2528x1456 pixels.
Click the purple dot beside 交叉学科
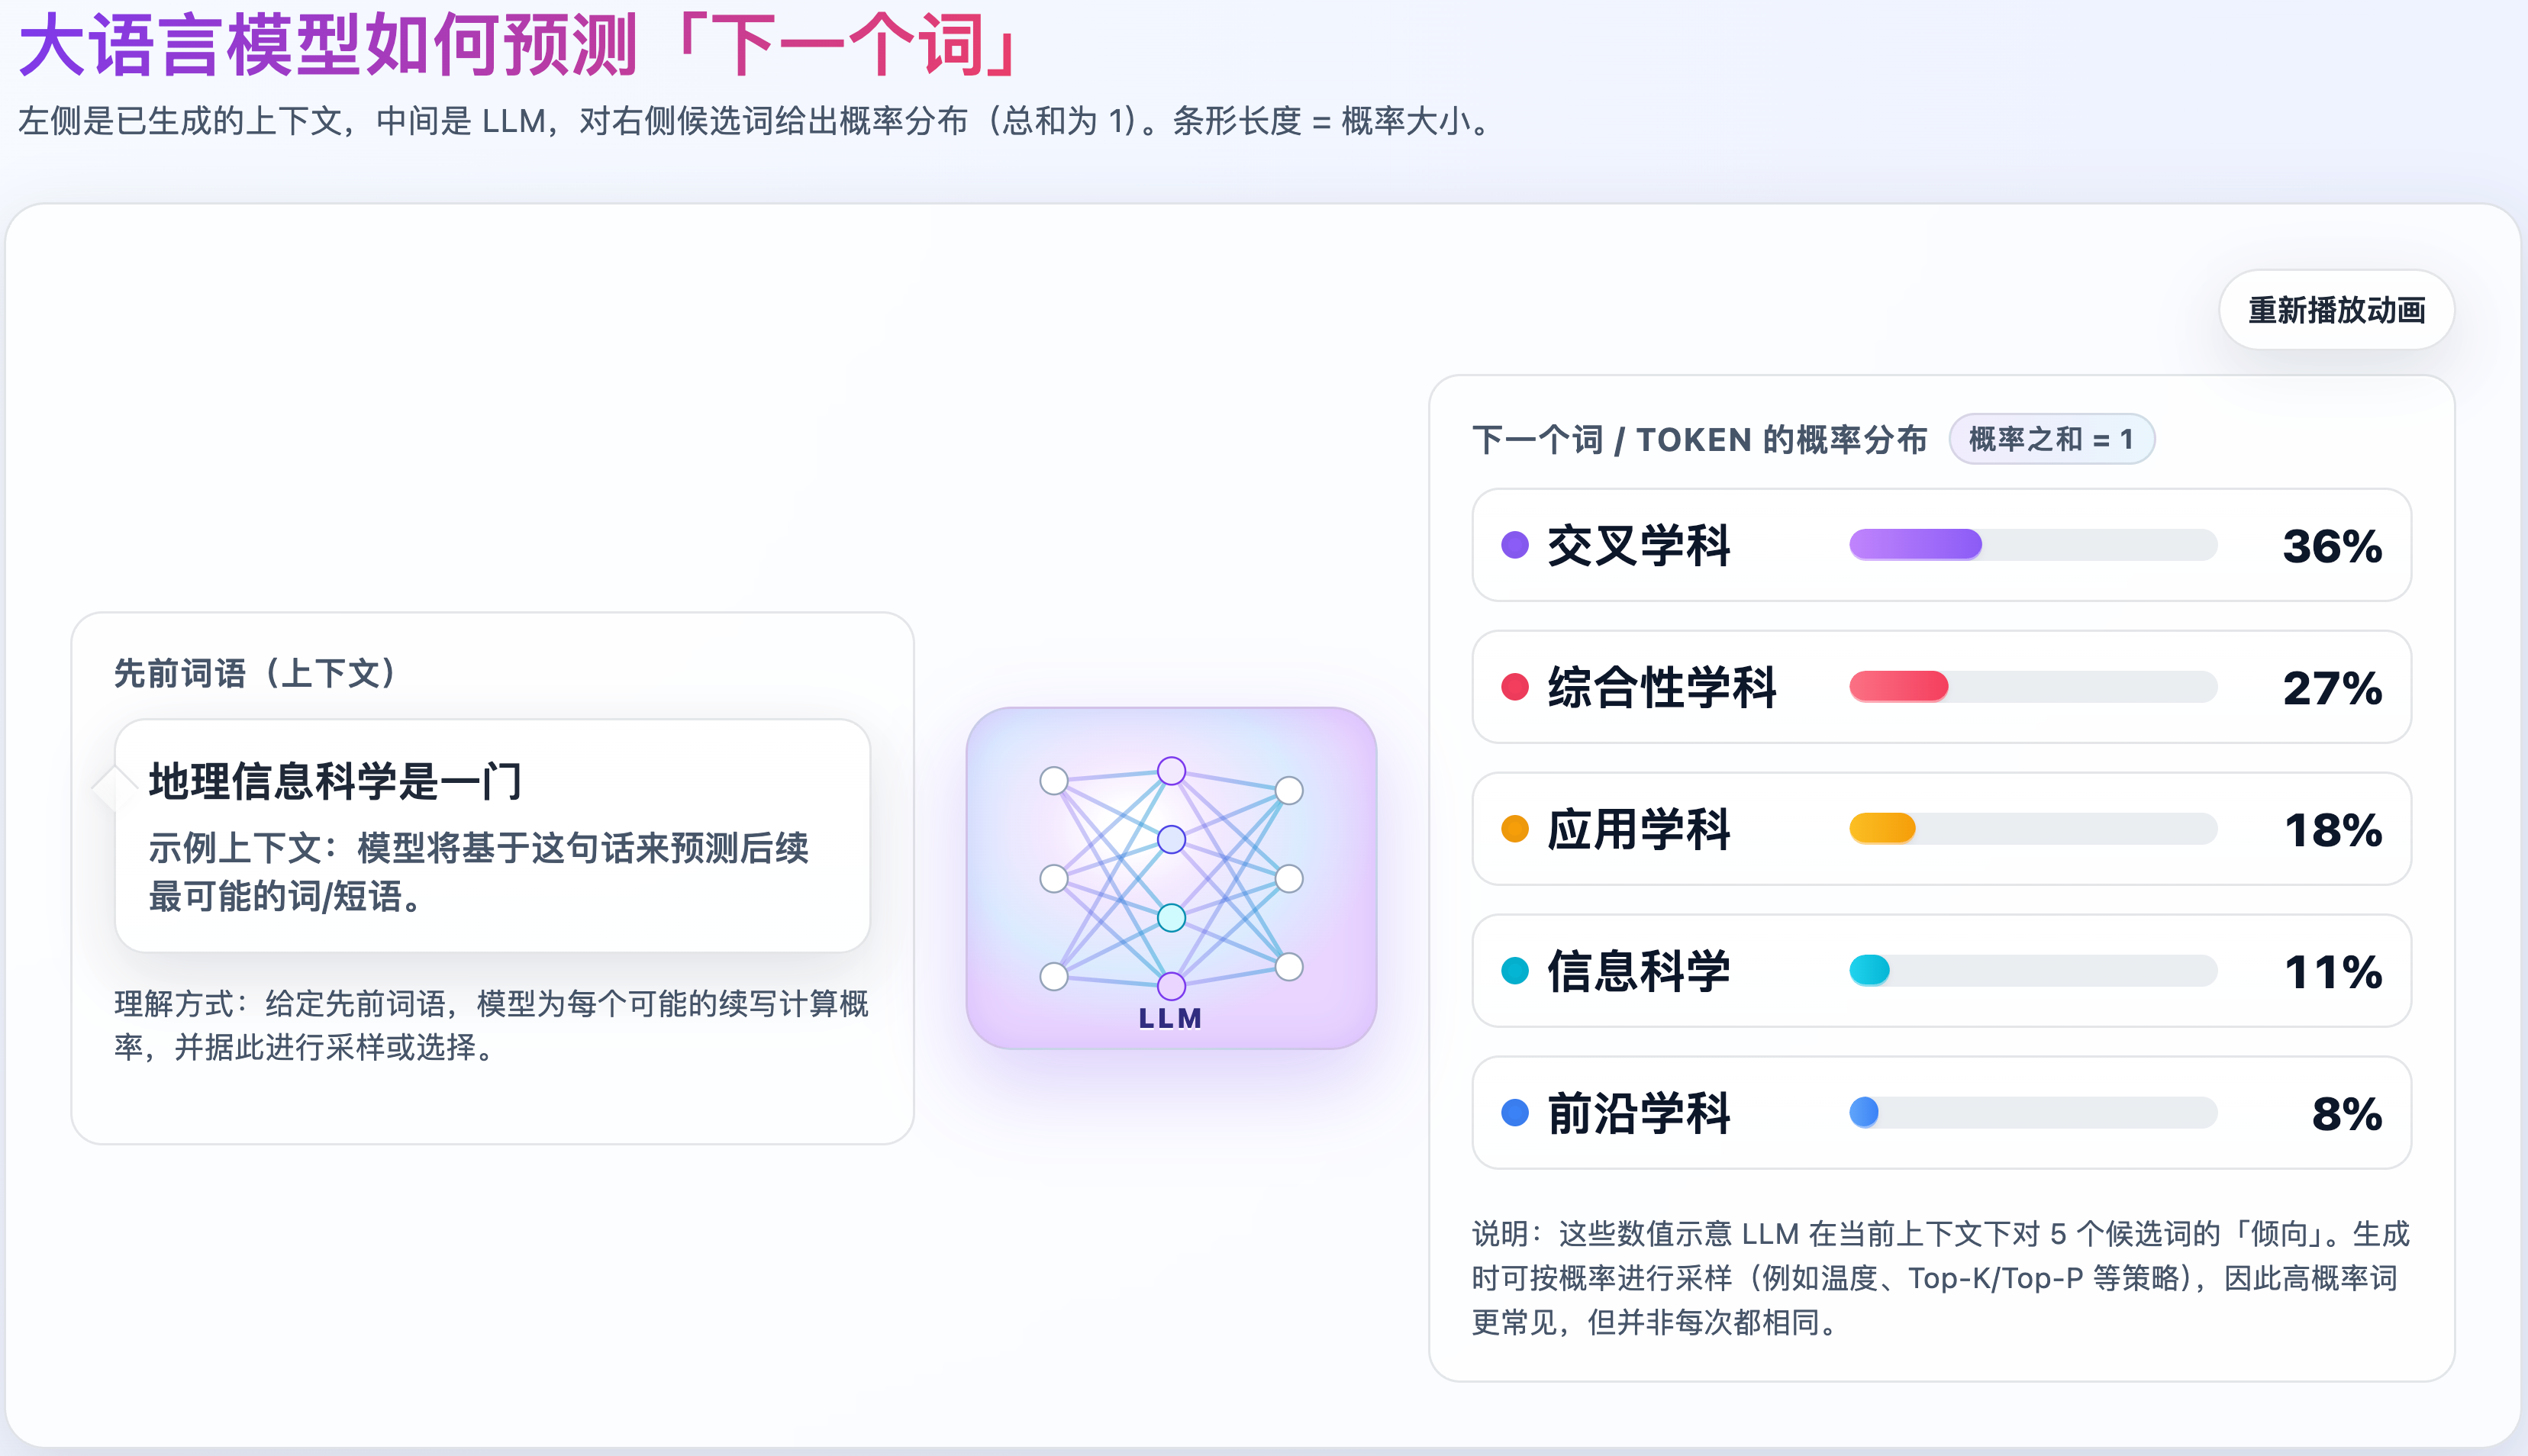tap(1515, 546)
